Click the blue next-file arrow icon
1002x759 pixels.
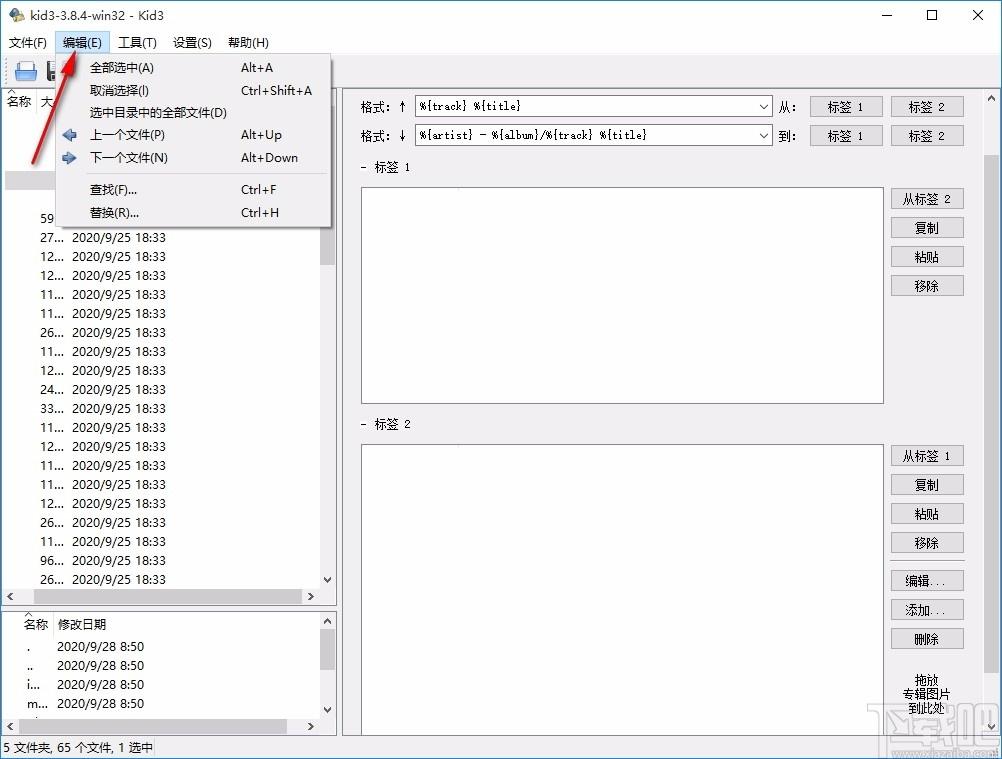coord(70,158)
